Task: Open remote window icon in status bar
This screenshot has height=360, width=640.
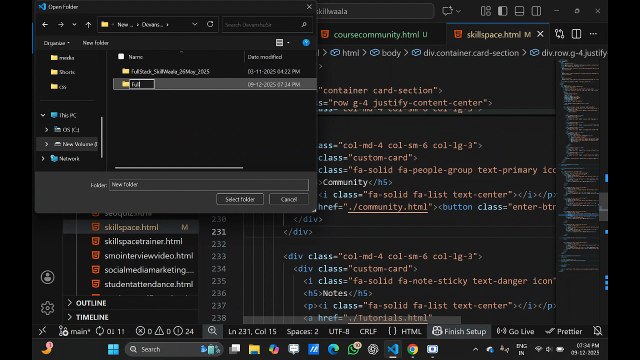Action: [x=43, y=331]
